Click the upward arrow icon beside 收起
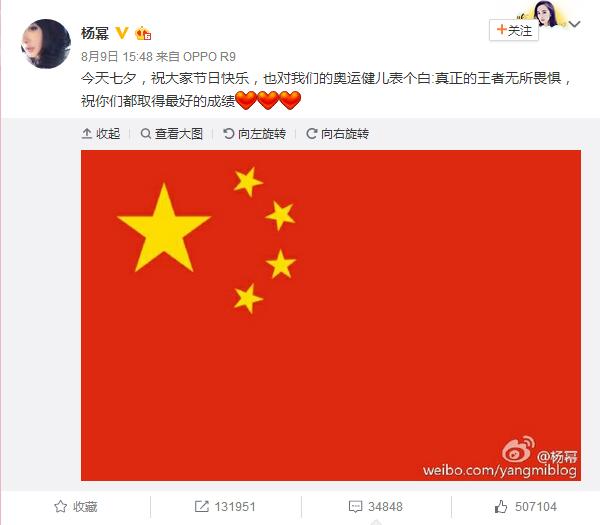The height and width of the screenshot is (525, 600). coord(87,134)
